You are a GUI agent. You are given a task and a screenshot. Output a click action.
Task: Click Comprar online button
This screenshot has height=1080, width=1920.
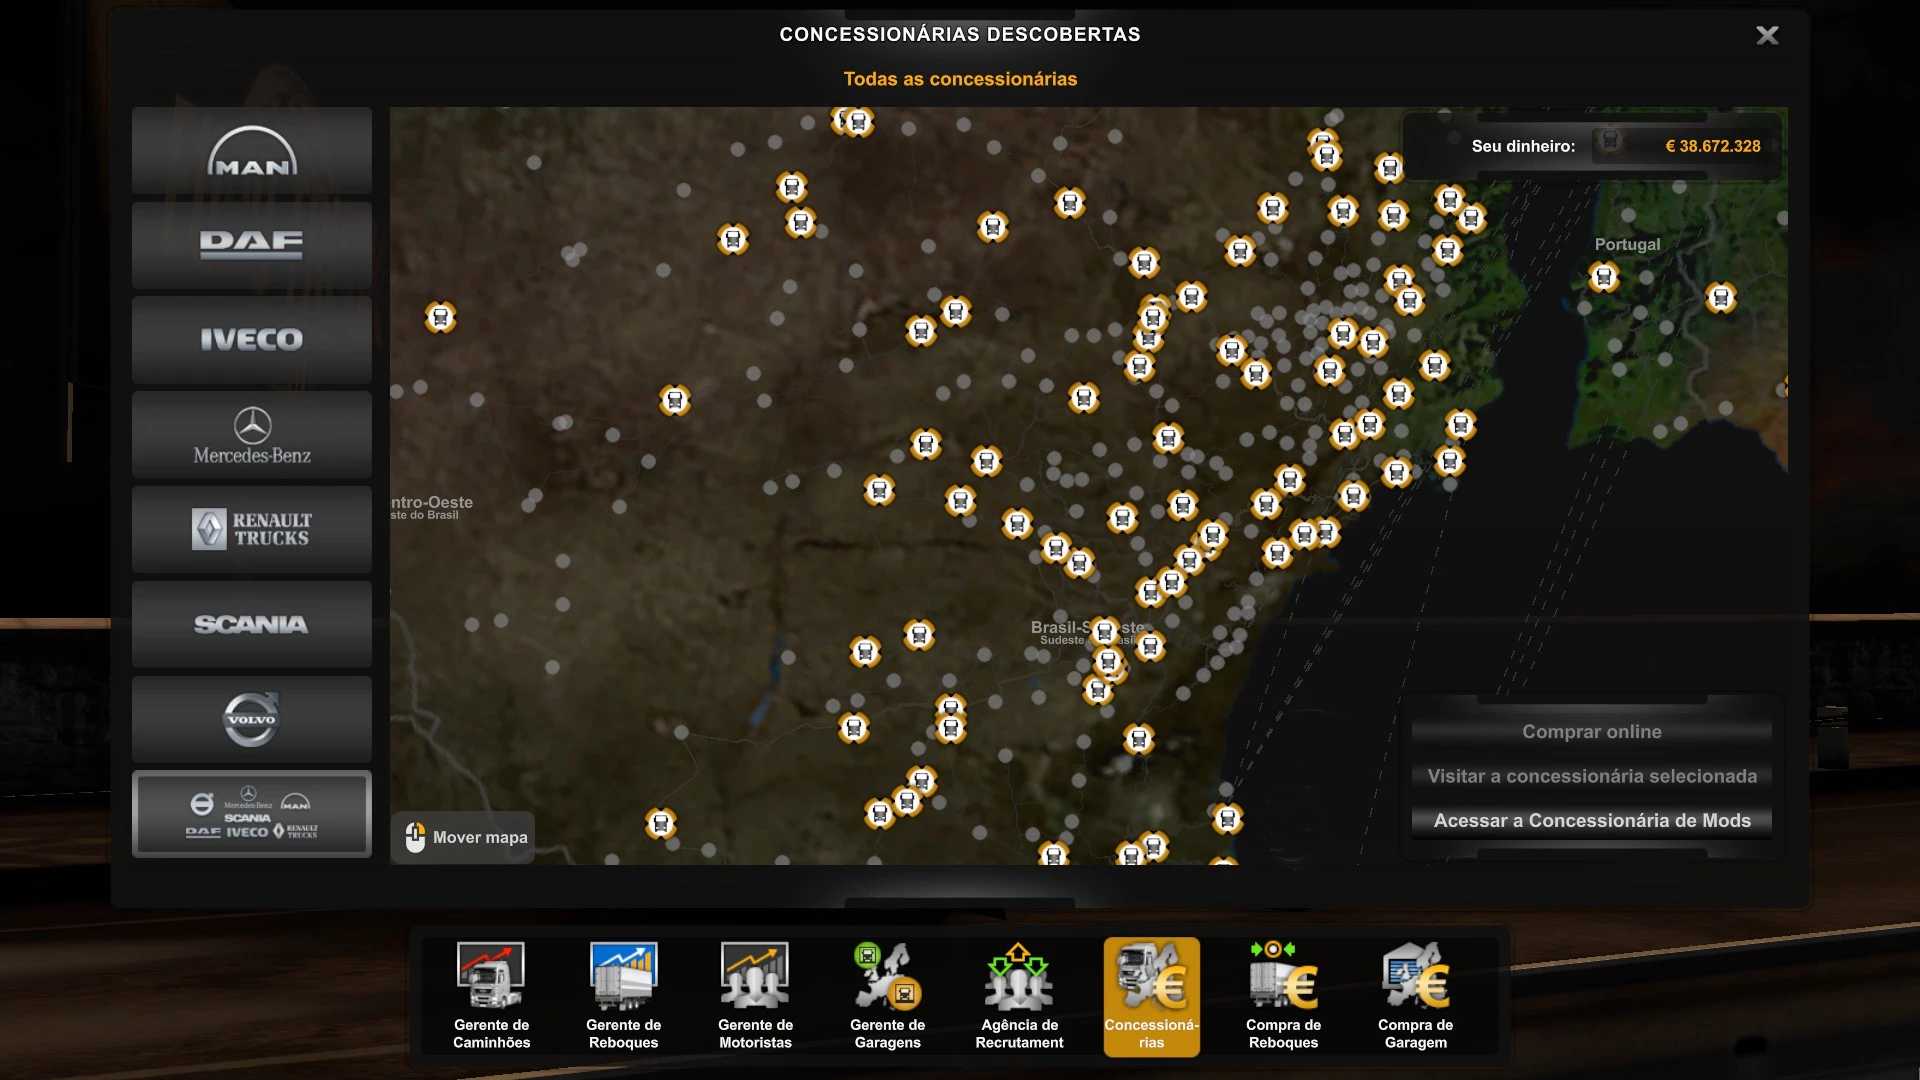point(1591,732)
